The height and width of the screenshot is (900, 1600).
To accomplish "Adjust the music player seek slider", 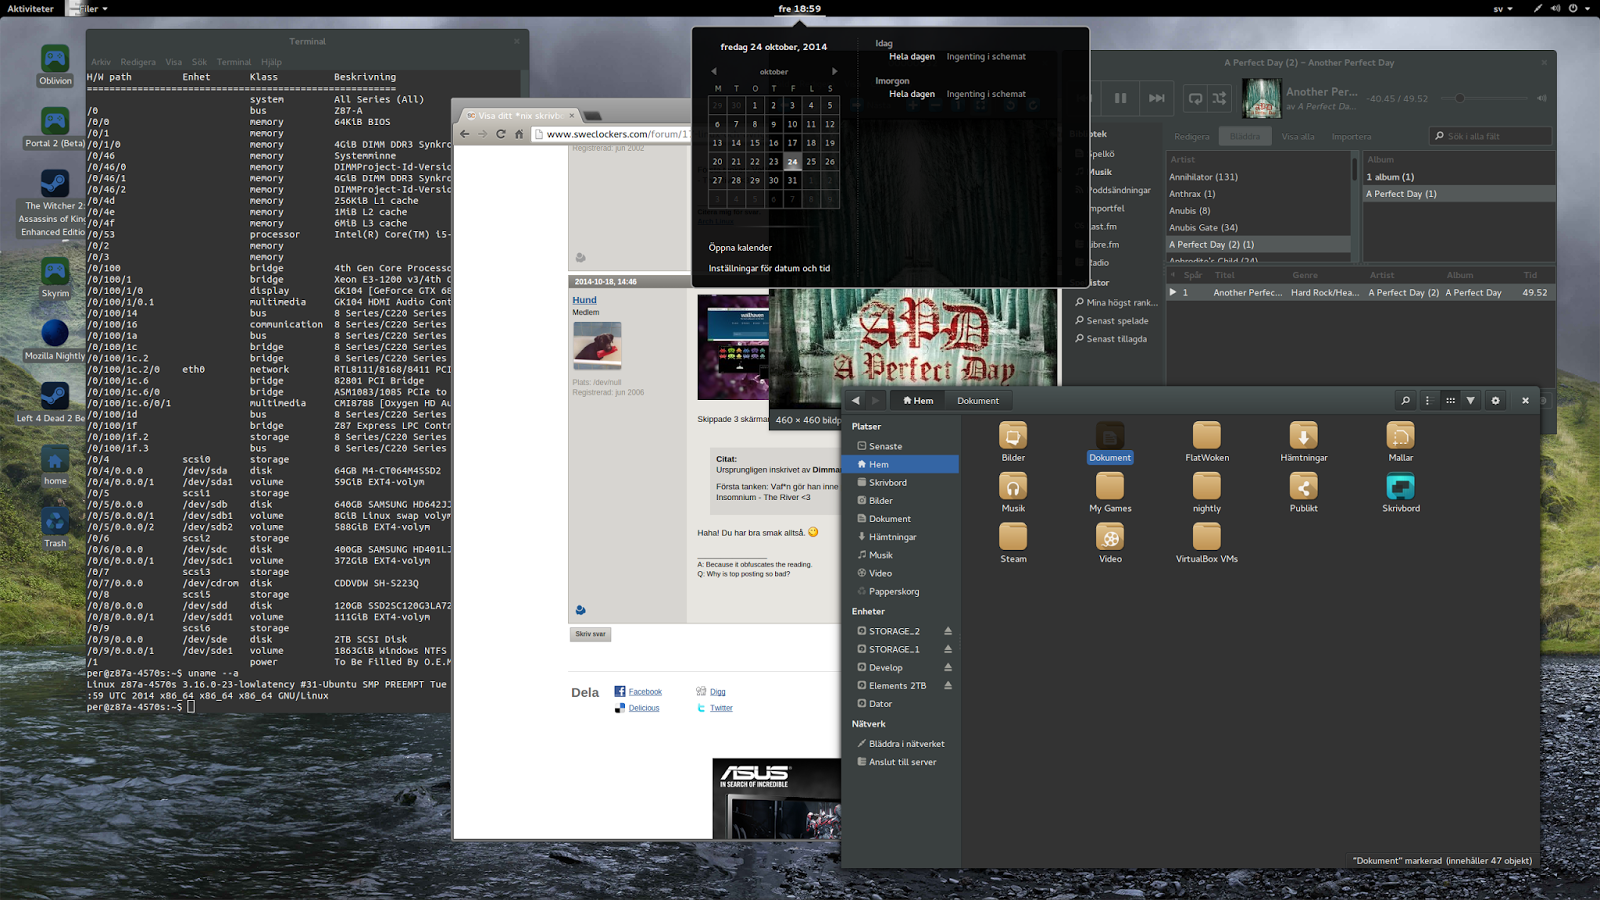I will (1460, 98).
